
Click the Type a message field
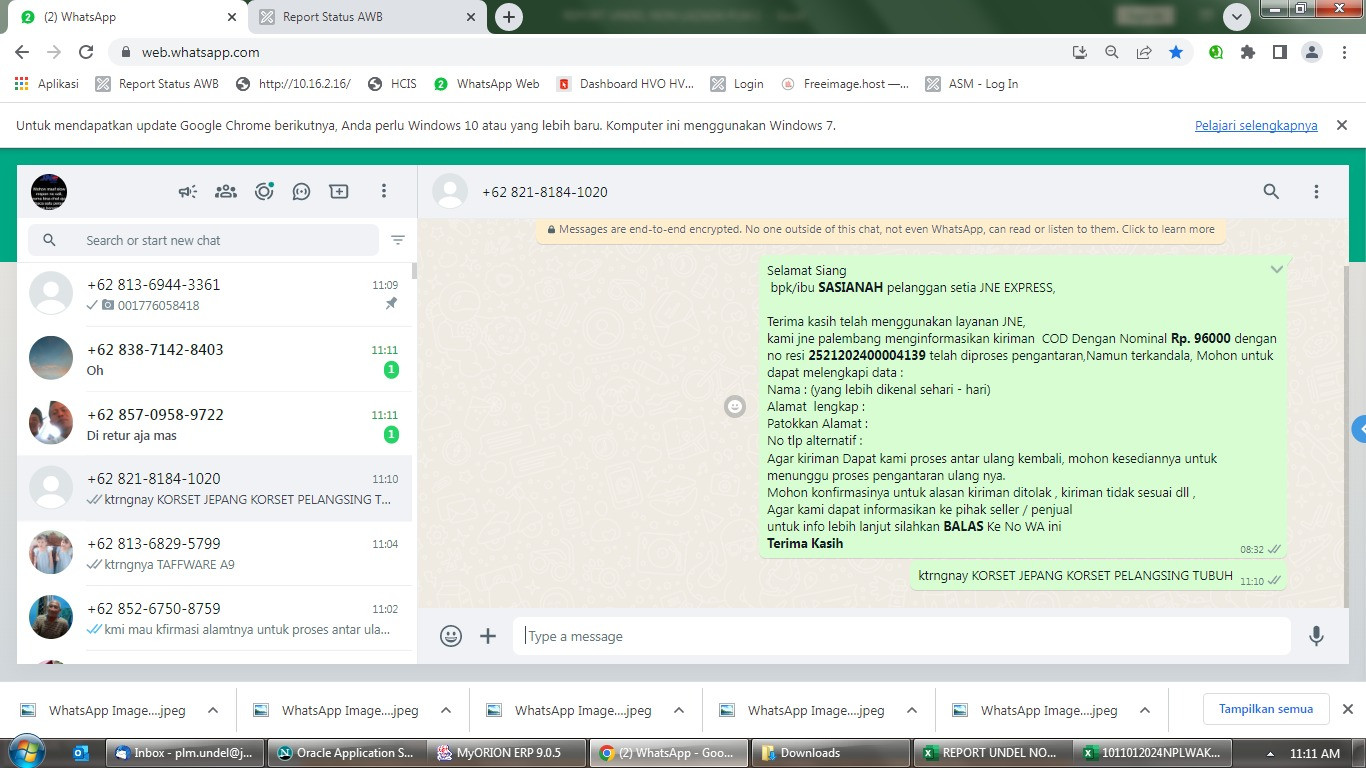(902, 636)
